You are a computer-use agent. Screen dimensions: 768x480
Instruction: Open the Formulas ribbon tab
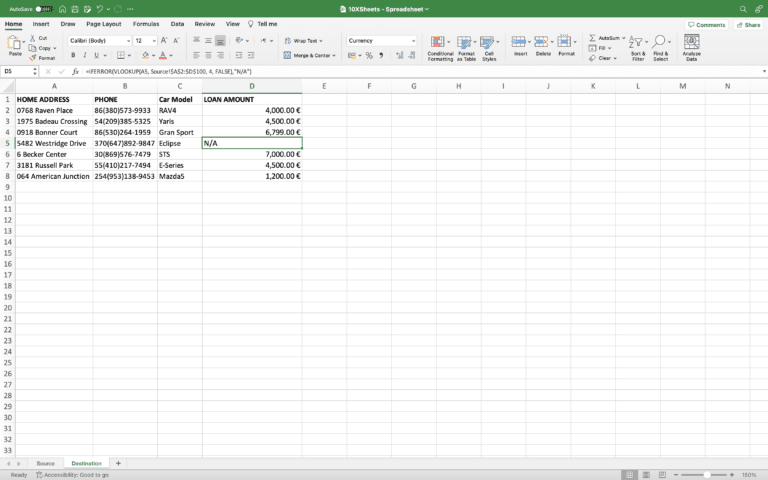[x=146, y=23]
